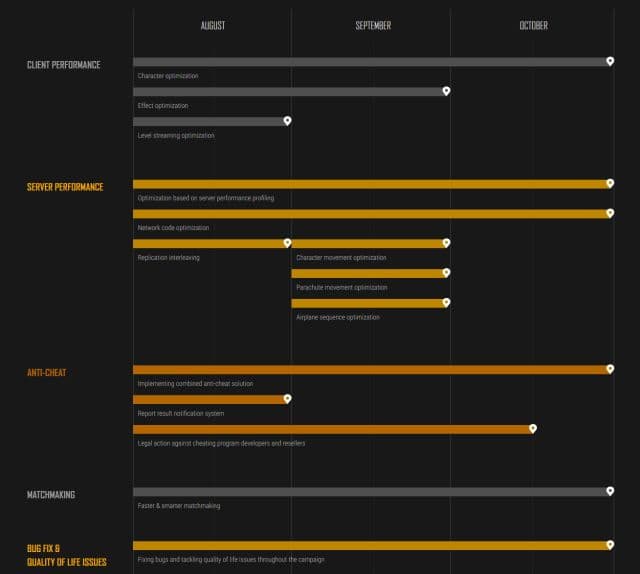
Task: Click the yellow Character movement optimization bar
Action: tap(367, 244)
